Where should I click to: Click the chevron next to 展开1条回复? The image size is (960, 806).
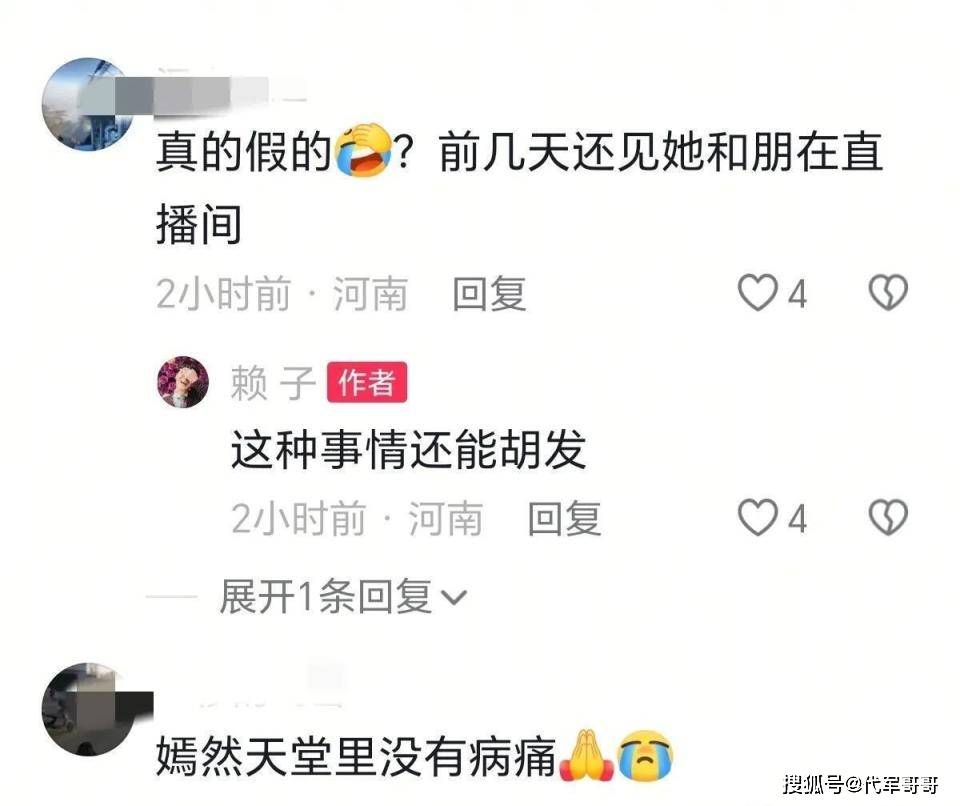pos(454,598)
